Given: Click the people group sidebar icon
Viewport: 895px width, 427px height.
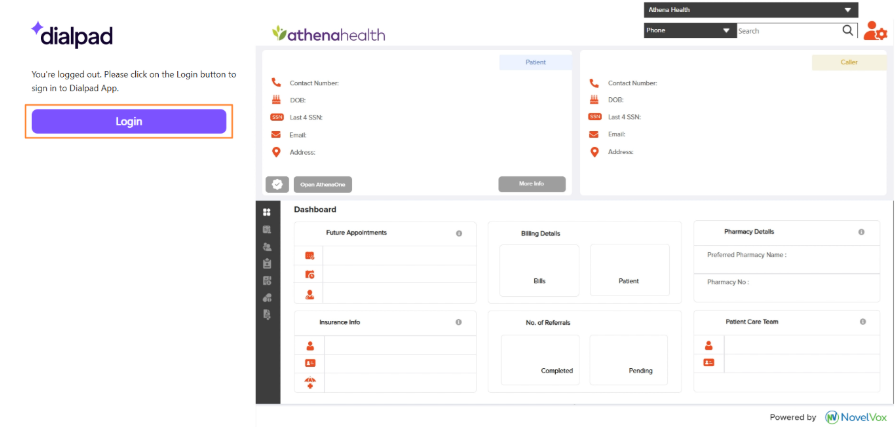Looking at the screenshot, I should tap(267, 247).
